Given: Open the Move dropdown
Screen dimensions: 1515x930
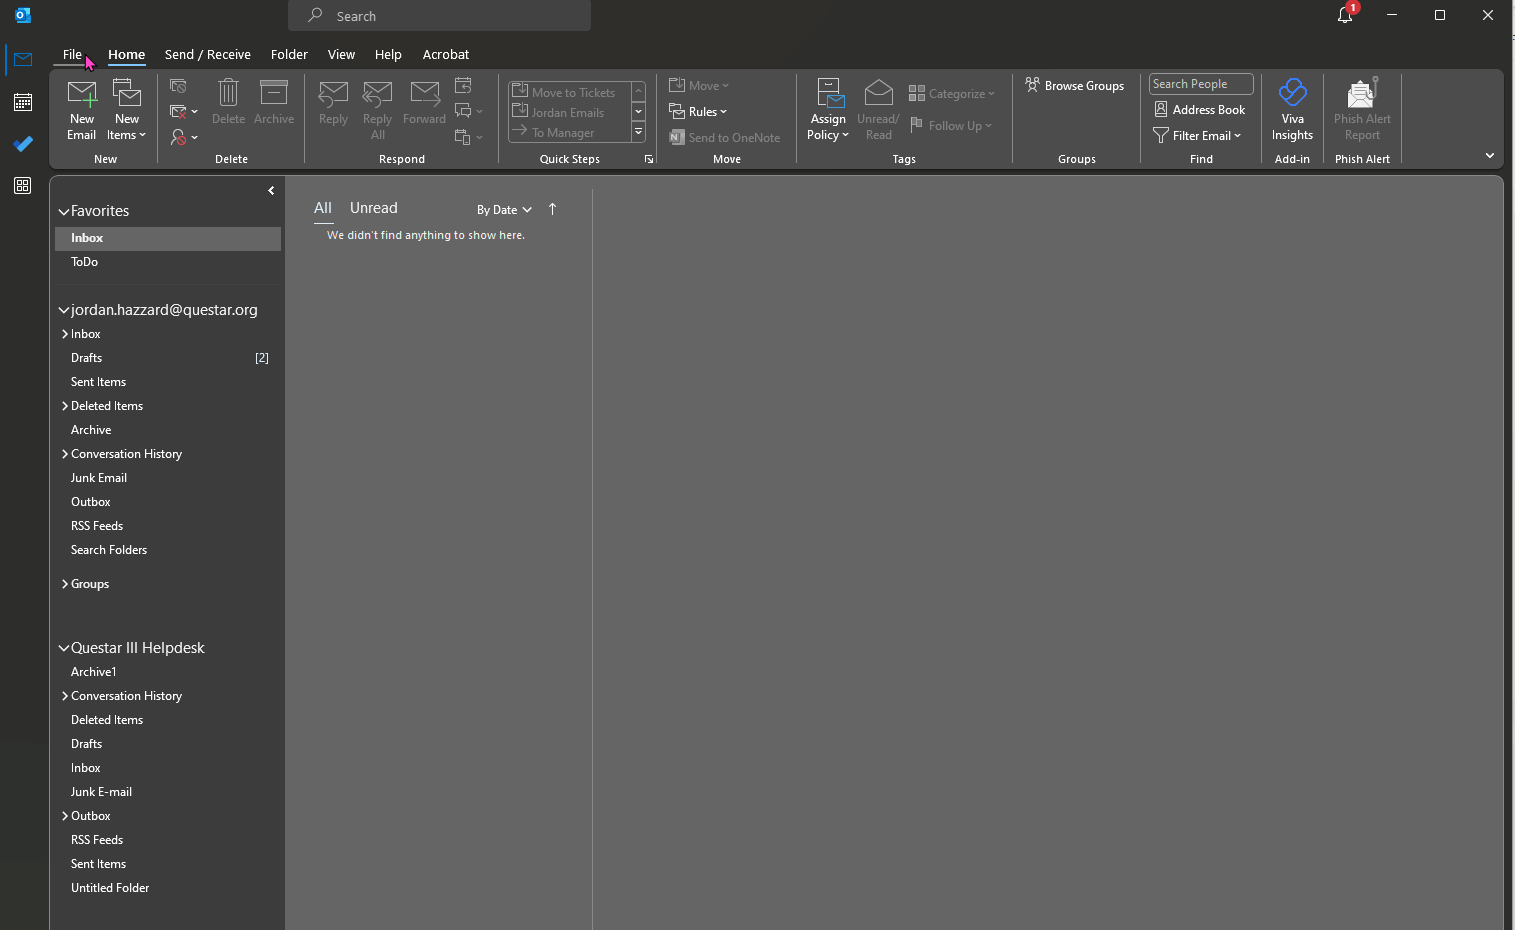Looking at the screenshot, I should 699,86.
